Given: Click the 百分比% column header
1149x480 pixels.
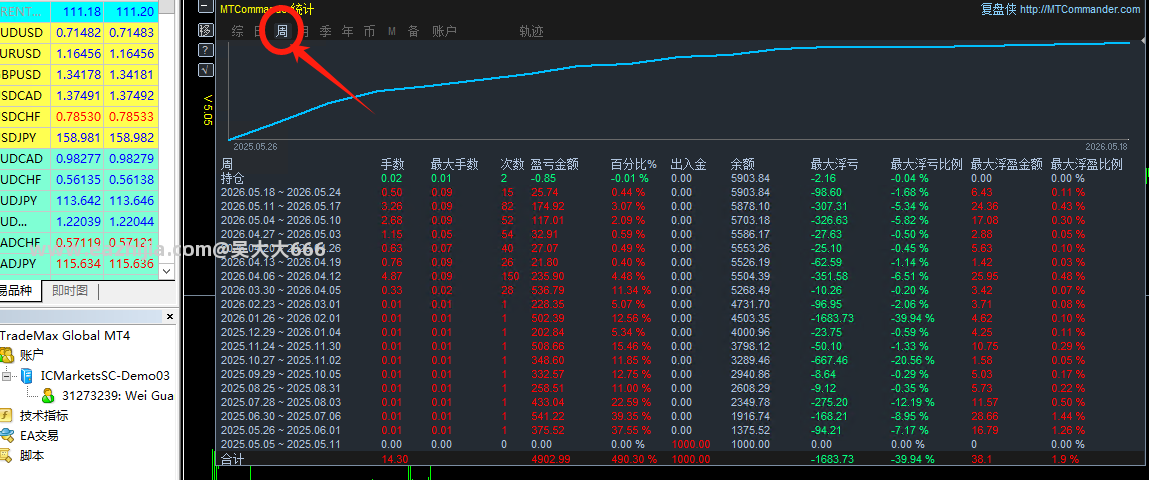Looking at the screenshot, I should (634, 164).
